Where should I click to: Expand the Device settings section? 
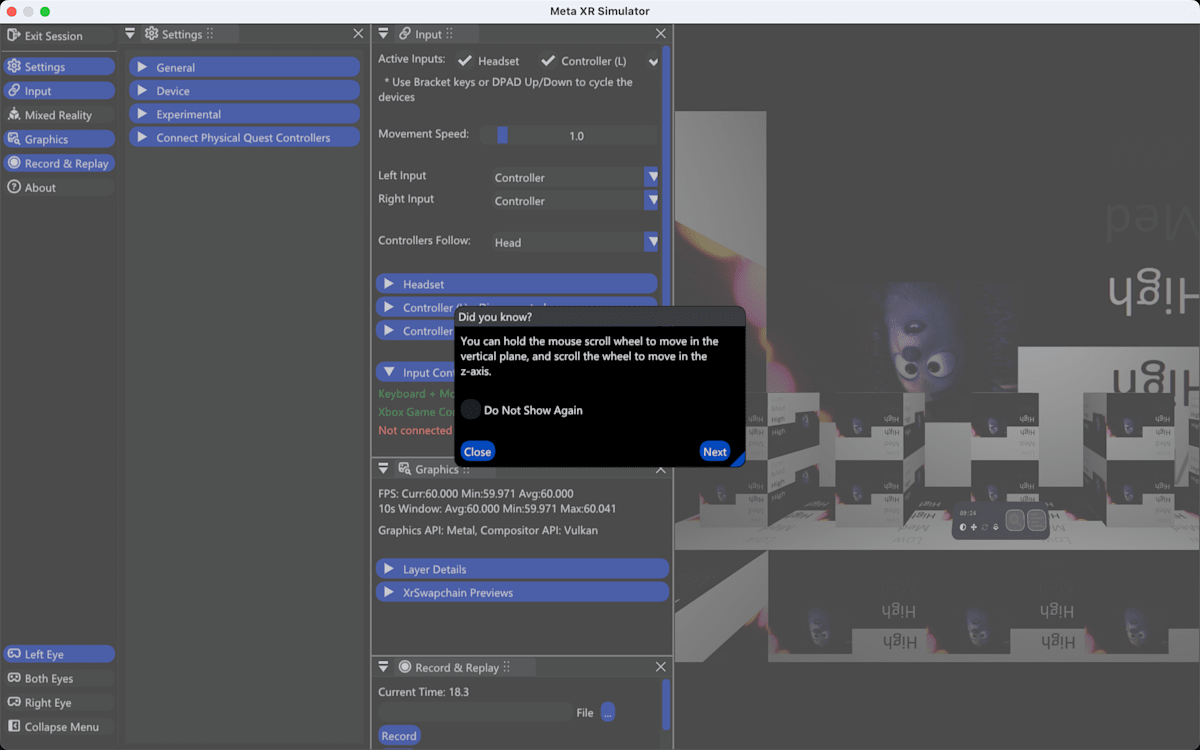(244, 91)
